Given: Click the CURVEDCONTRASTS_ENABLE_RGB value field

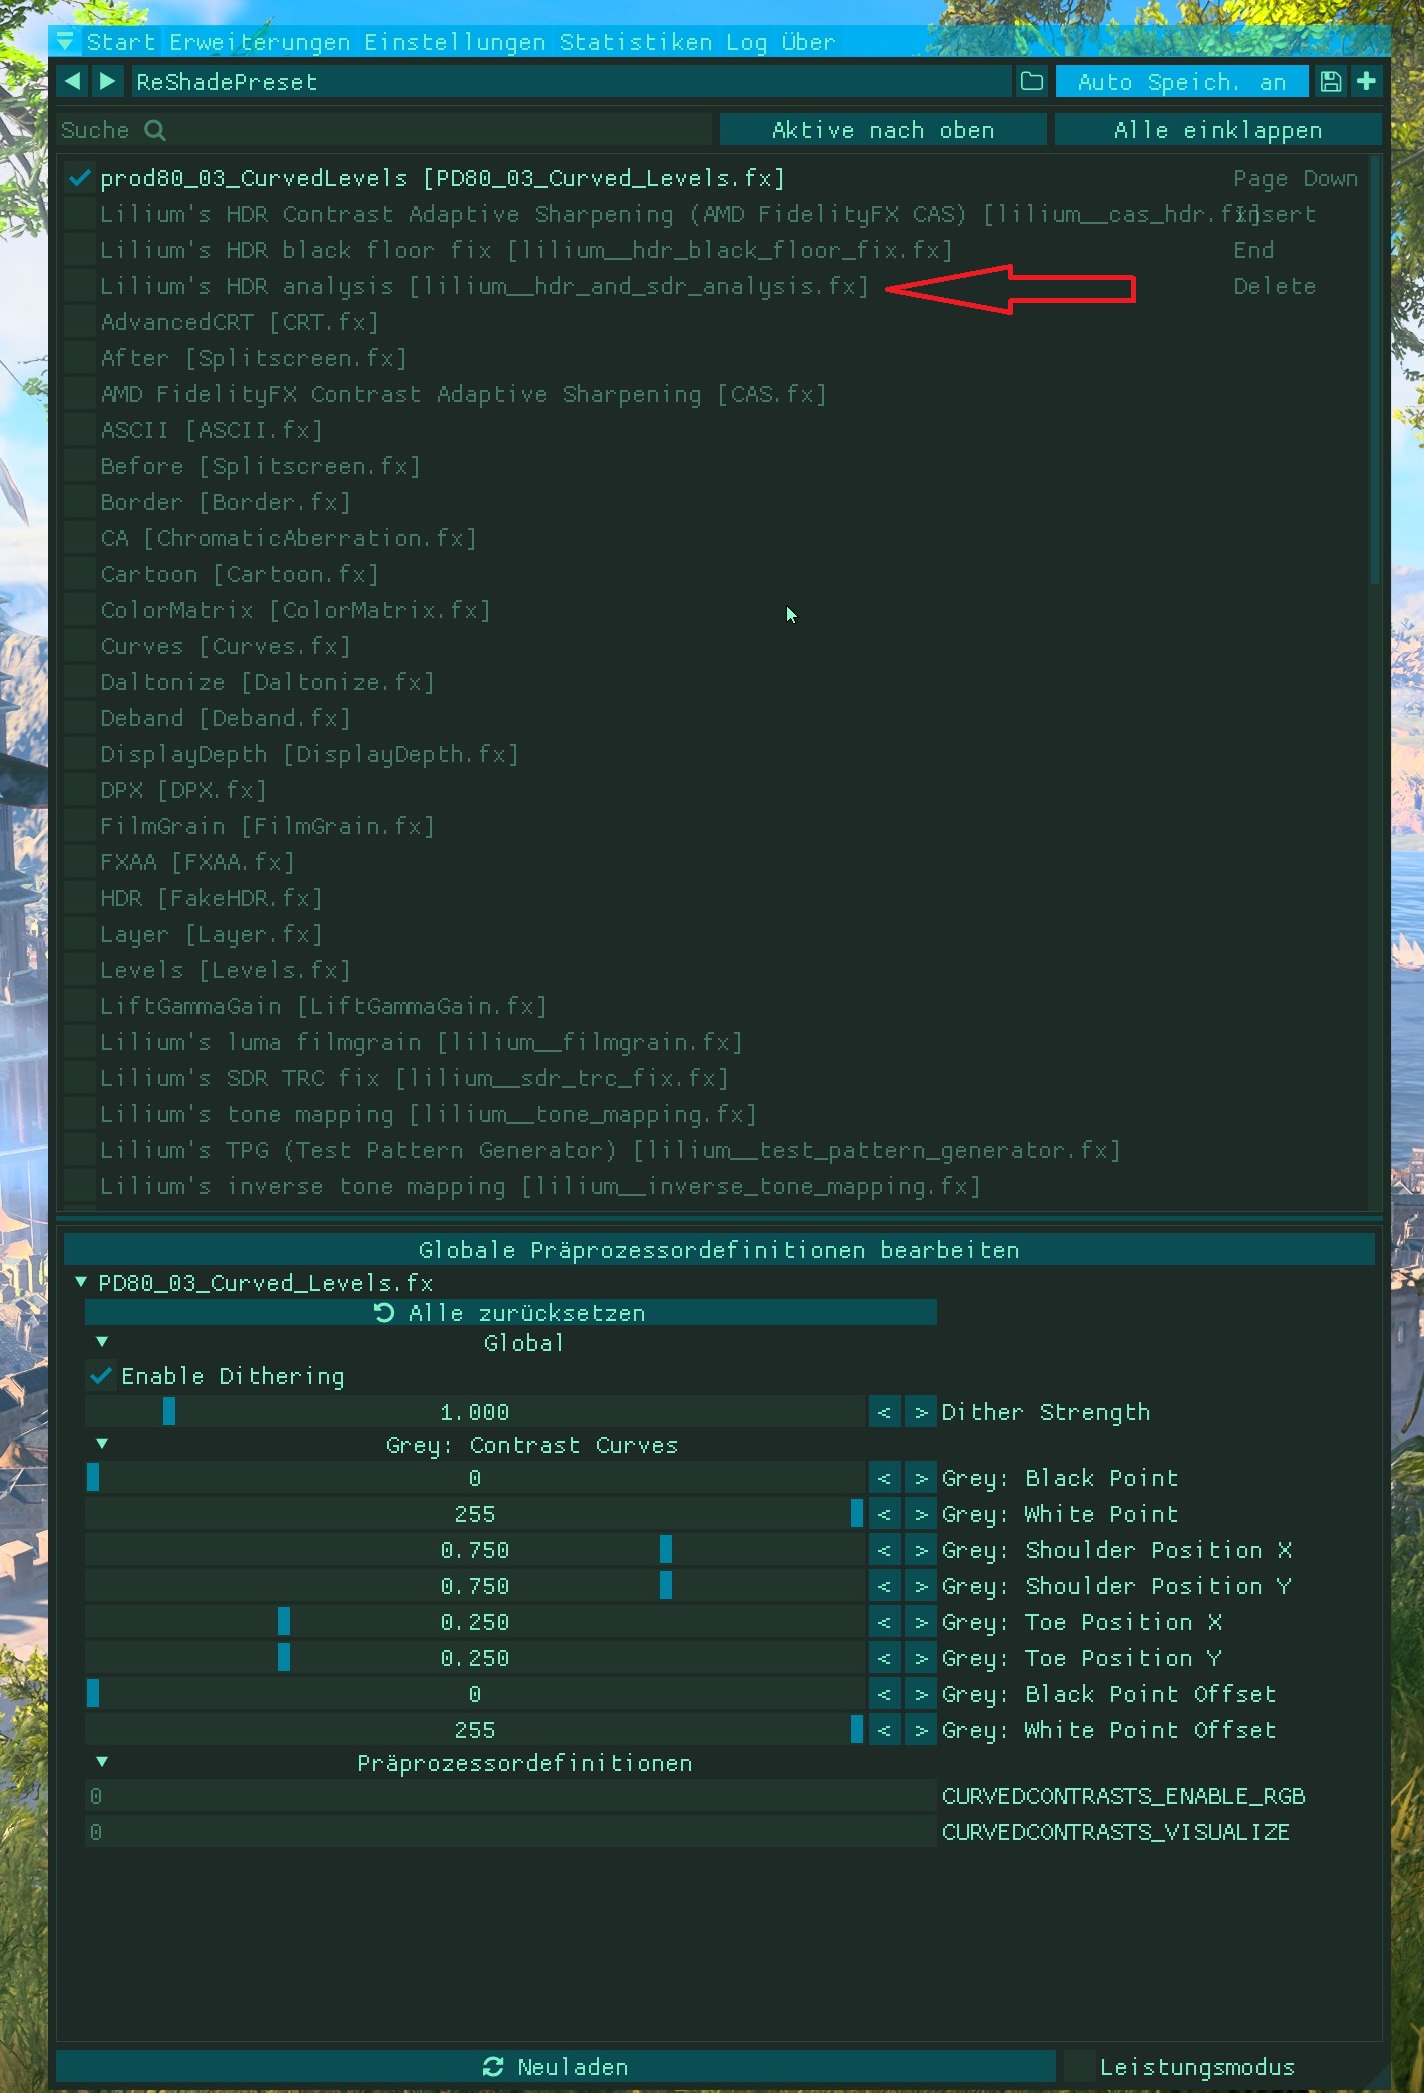Looking at the screenshot, I should pos(510,1796).
